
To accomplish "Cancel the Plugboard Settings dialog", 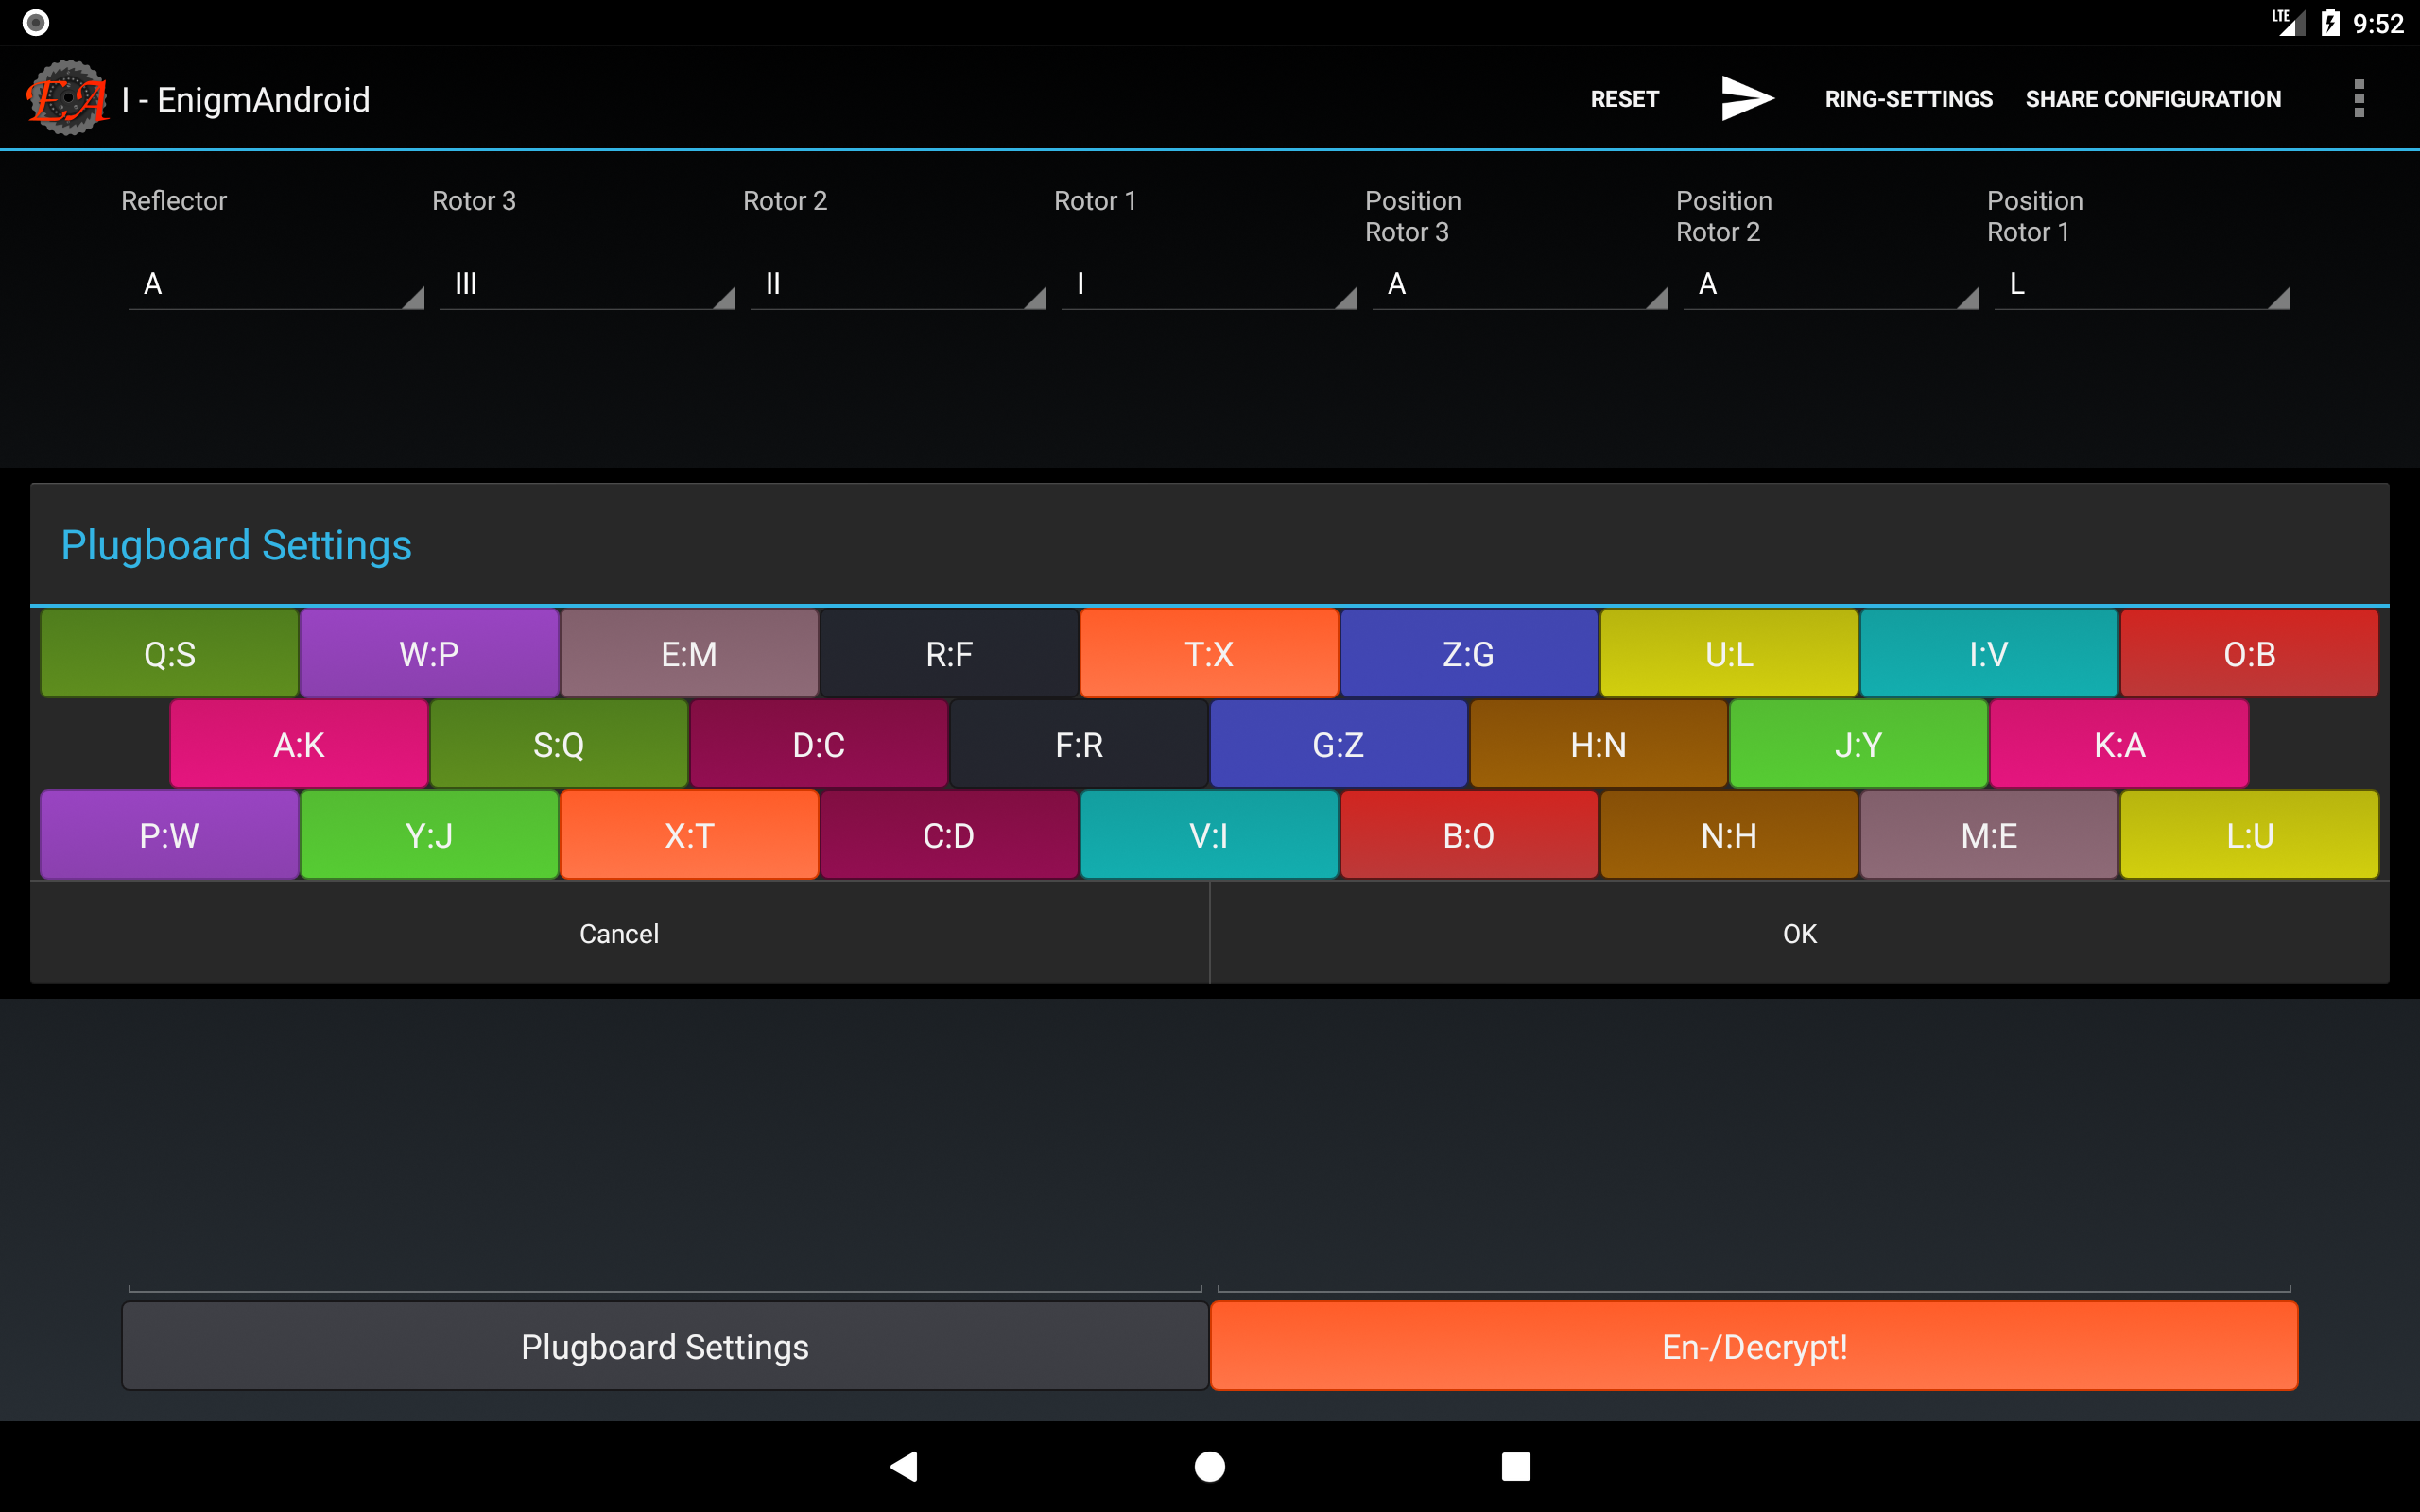I will tap(619, 933).
